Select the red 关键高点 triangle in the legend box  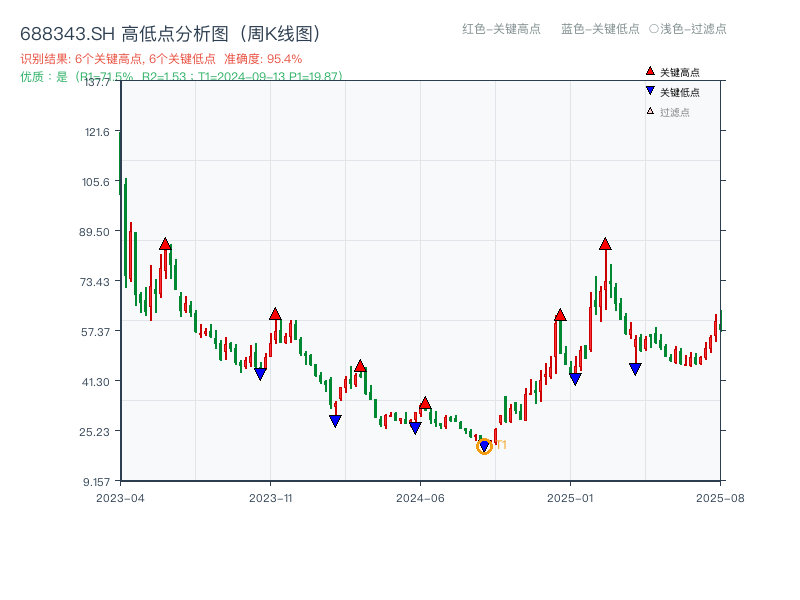[x=648, y=70]
